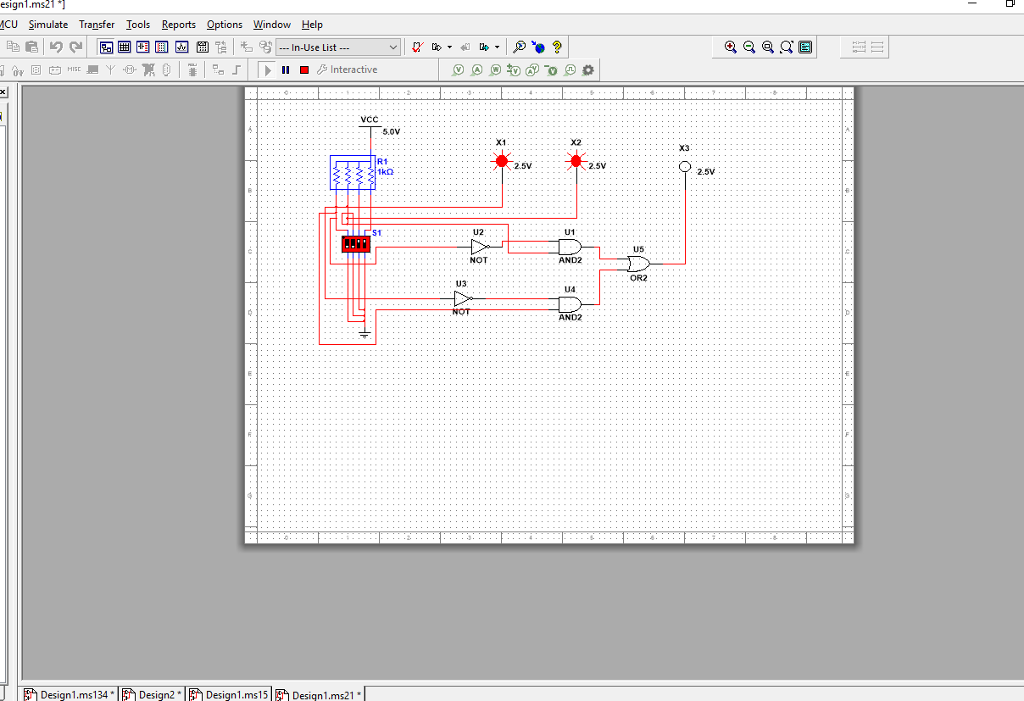The image size is (1024, 701).
Task: Open the back annotate dropdown arrow
Action: point(497,46)
